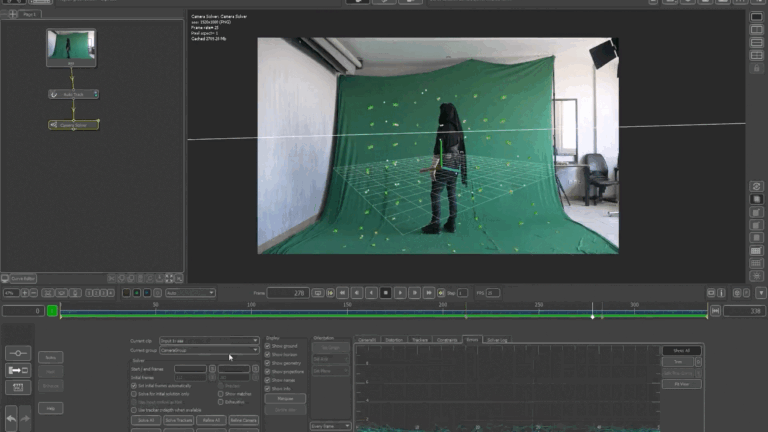Enable Exhaustive checkbox
Viewport: 768px width, 432px height.
click(220, 402)
